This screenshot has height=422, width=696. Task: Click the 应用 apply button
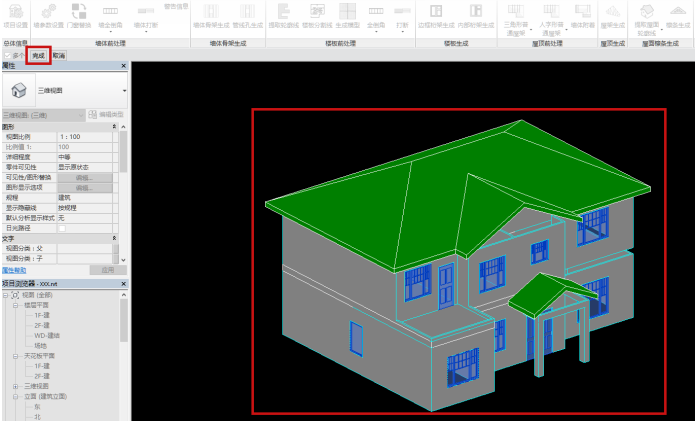[108, 270]
